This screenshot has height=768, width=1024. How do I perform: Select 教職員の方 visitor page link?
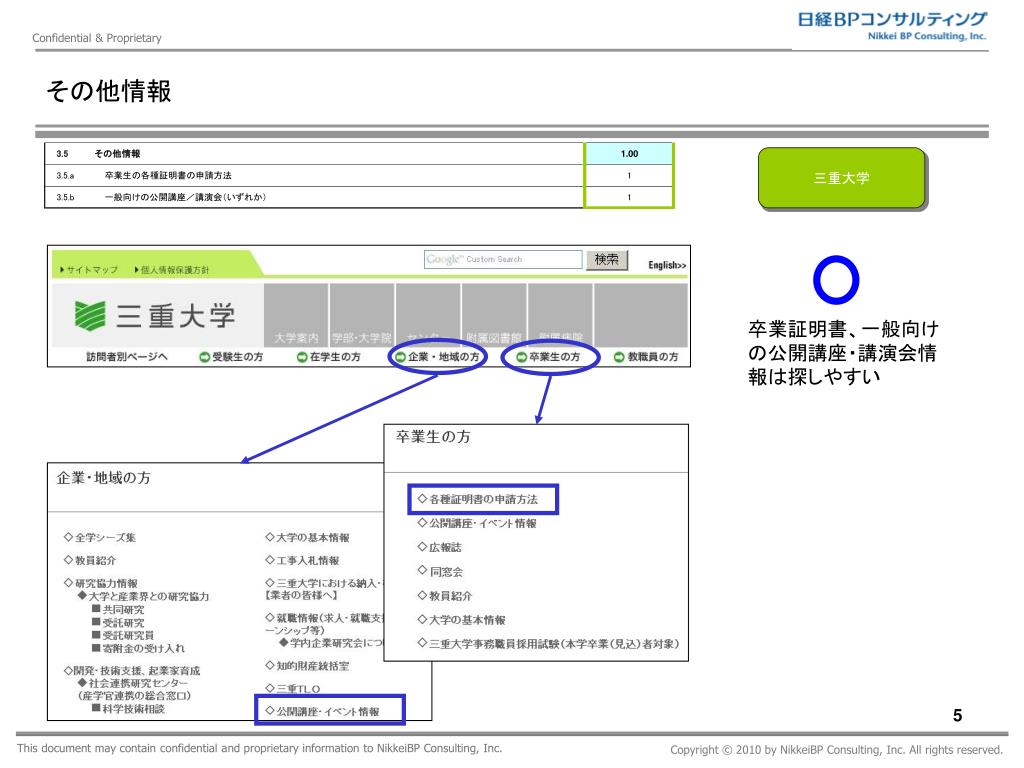pyautogui.click(x=653, y=357)
